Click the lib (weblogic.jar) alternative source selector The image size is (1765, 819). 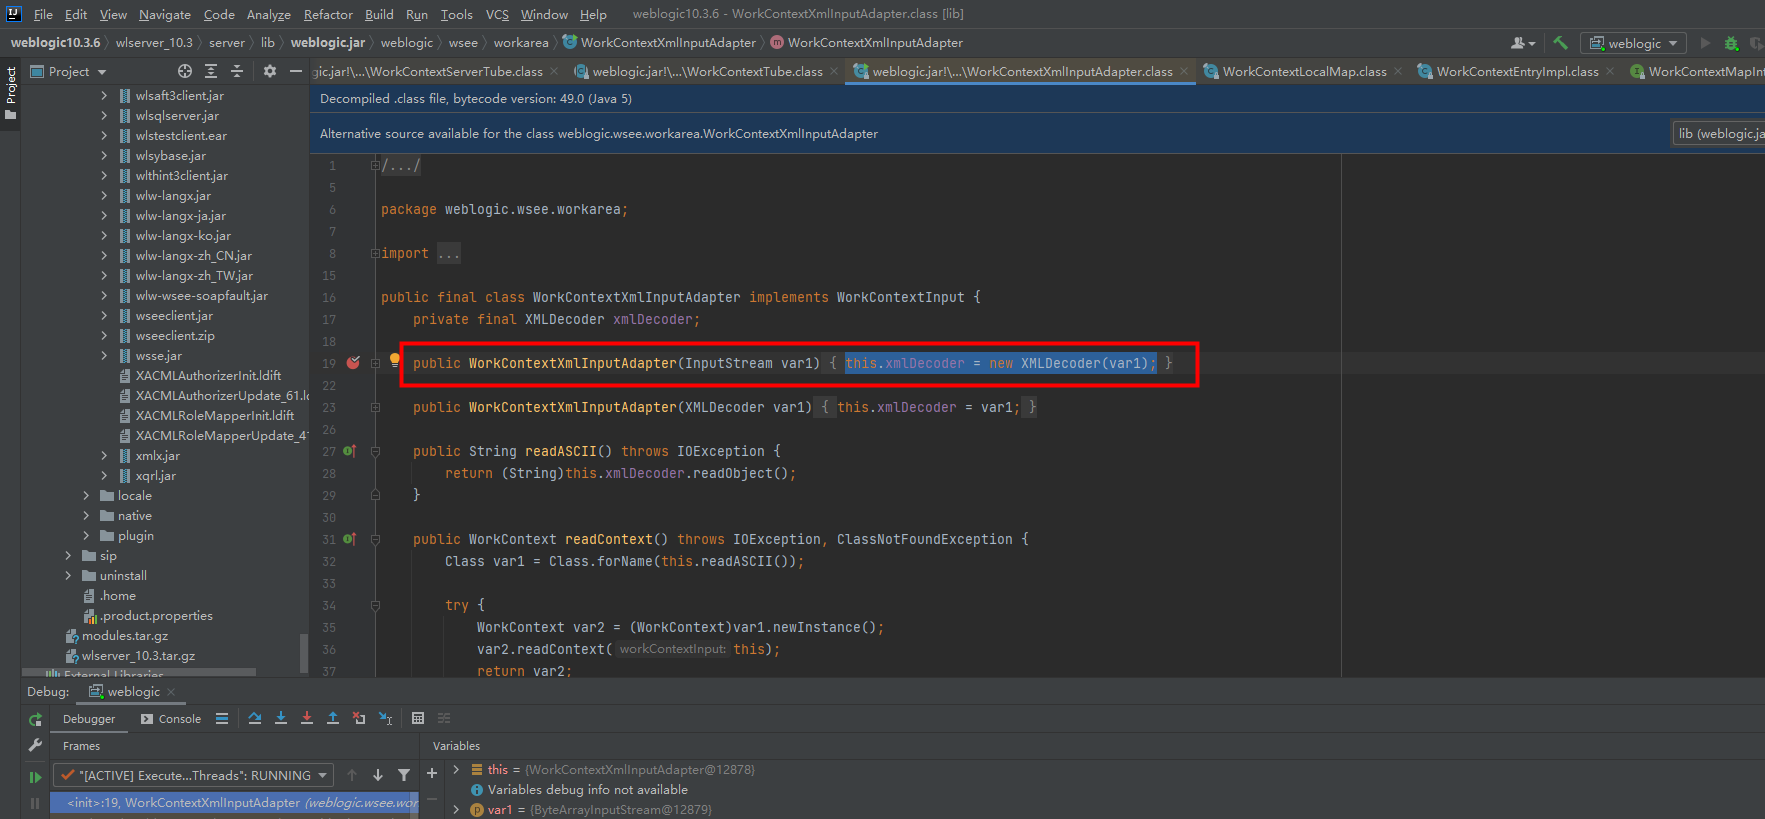[x=1719, y=133]
